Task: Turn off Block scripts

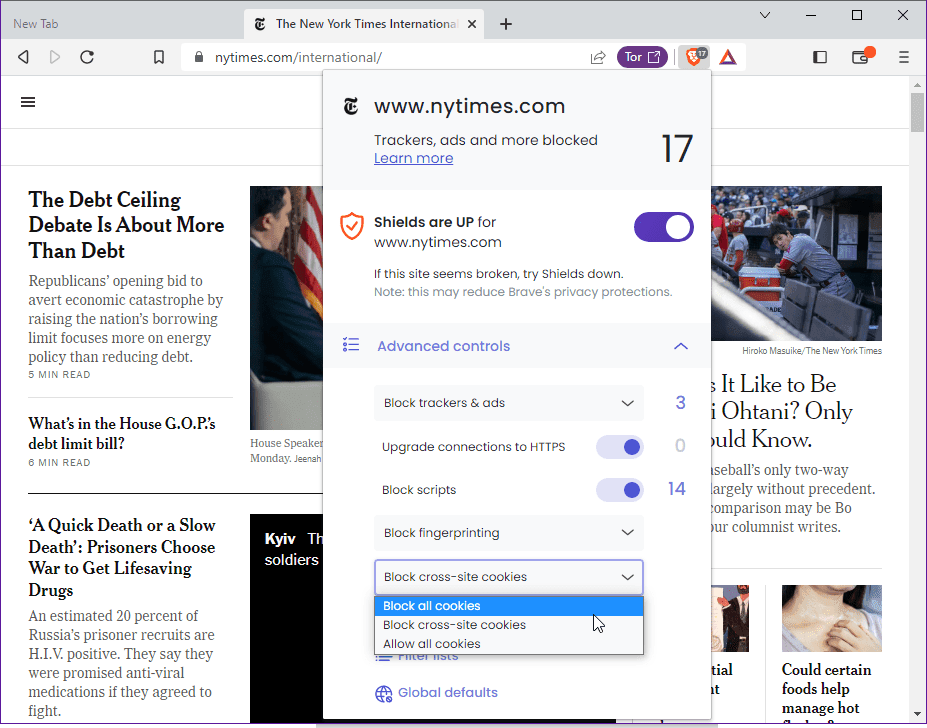Action: click(619, 490)
